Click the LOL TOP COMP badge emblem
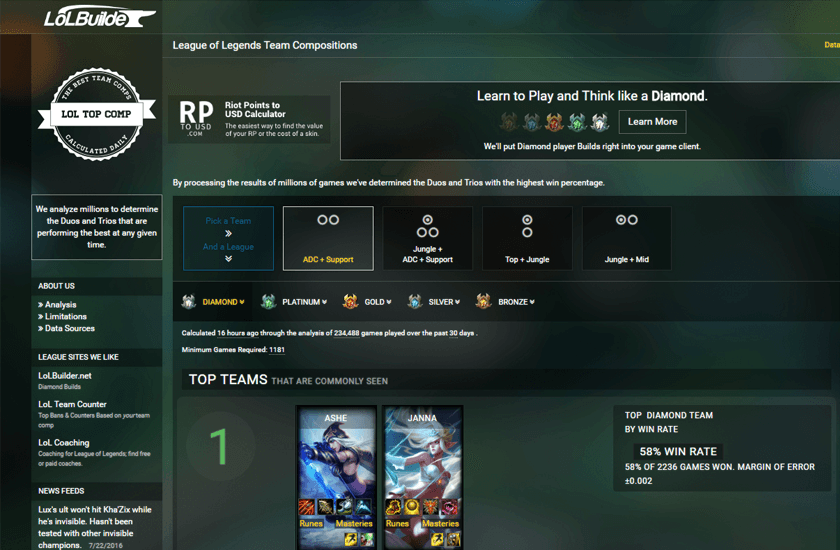Viewport: 840px width, 550px height. (x=97, y=114)
